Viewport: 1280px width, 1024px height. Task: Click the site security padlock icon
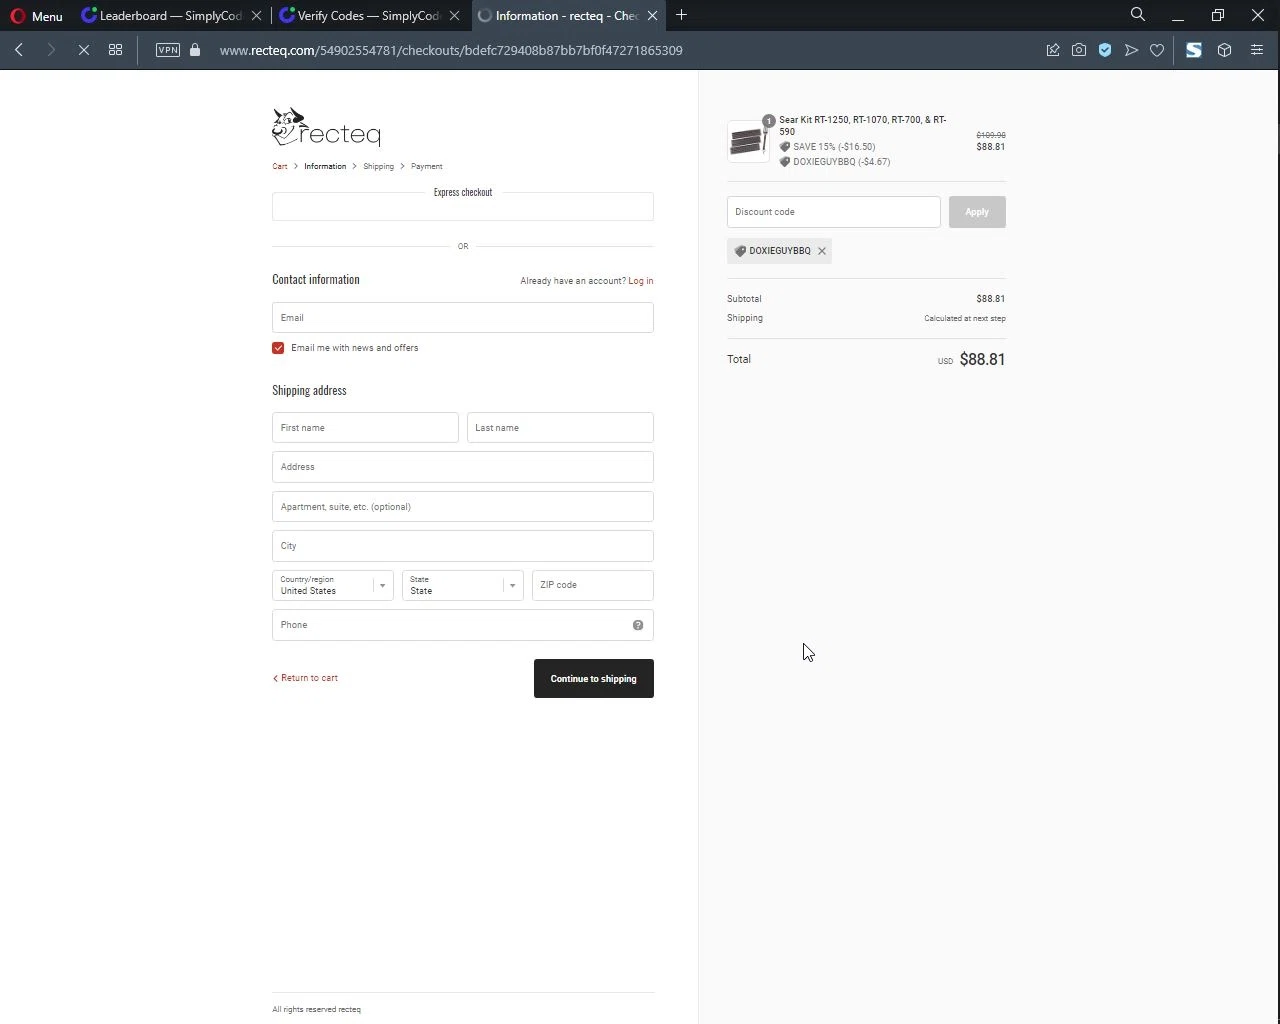click(195, 50)
